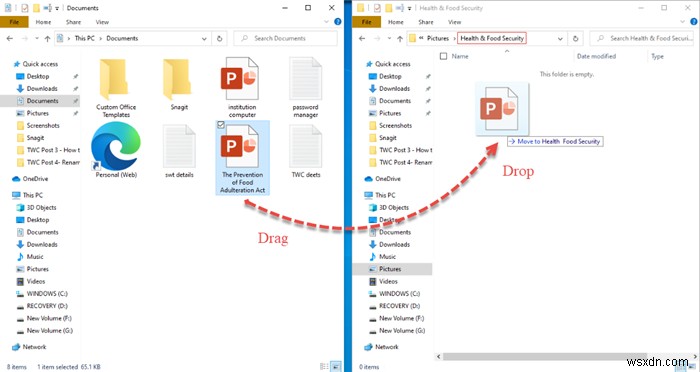This screenshot has height=372, width=700.
Task: Select the TWC deets text file
Action: pos(306,150)
